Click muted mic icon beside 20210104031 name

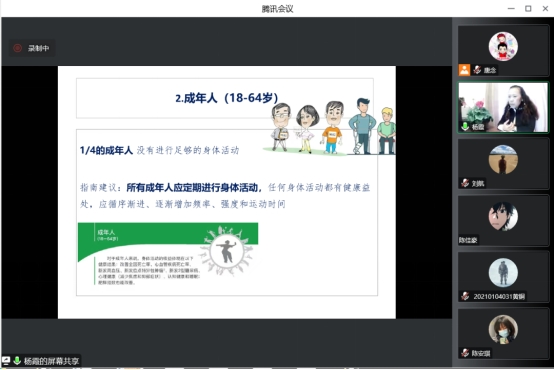click(465, 296)
